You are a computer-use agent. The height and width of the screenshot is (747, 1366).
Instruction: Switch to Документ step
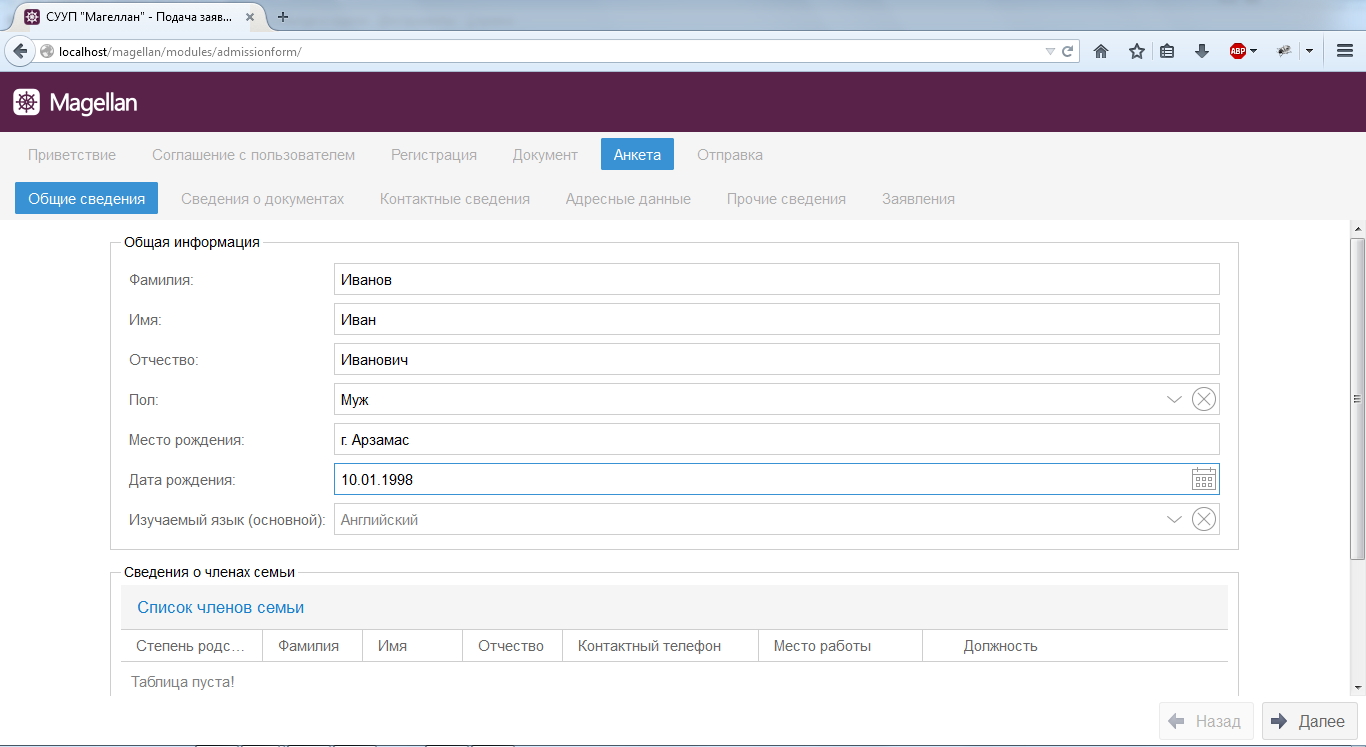coord(545,155)
